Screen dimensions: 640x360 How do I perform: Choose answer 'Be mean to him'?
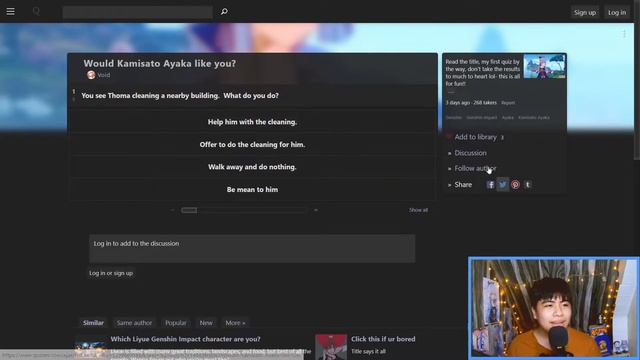point(252,189)
